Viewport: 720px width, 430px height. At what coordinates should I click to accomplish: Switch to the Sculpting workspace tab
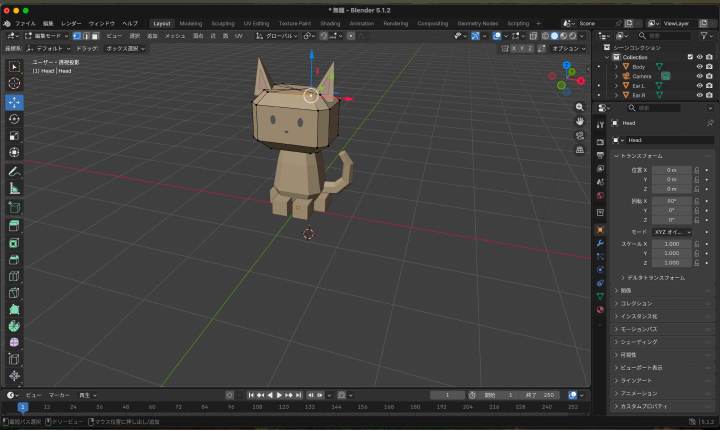223,23
